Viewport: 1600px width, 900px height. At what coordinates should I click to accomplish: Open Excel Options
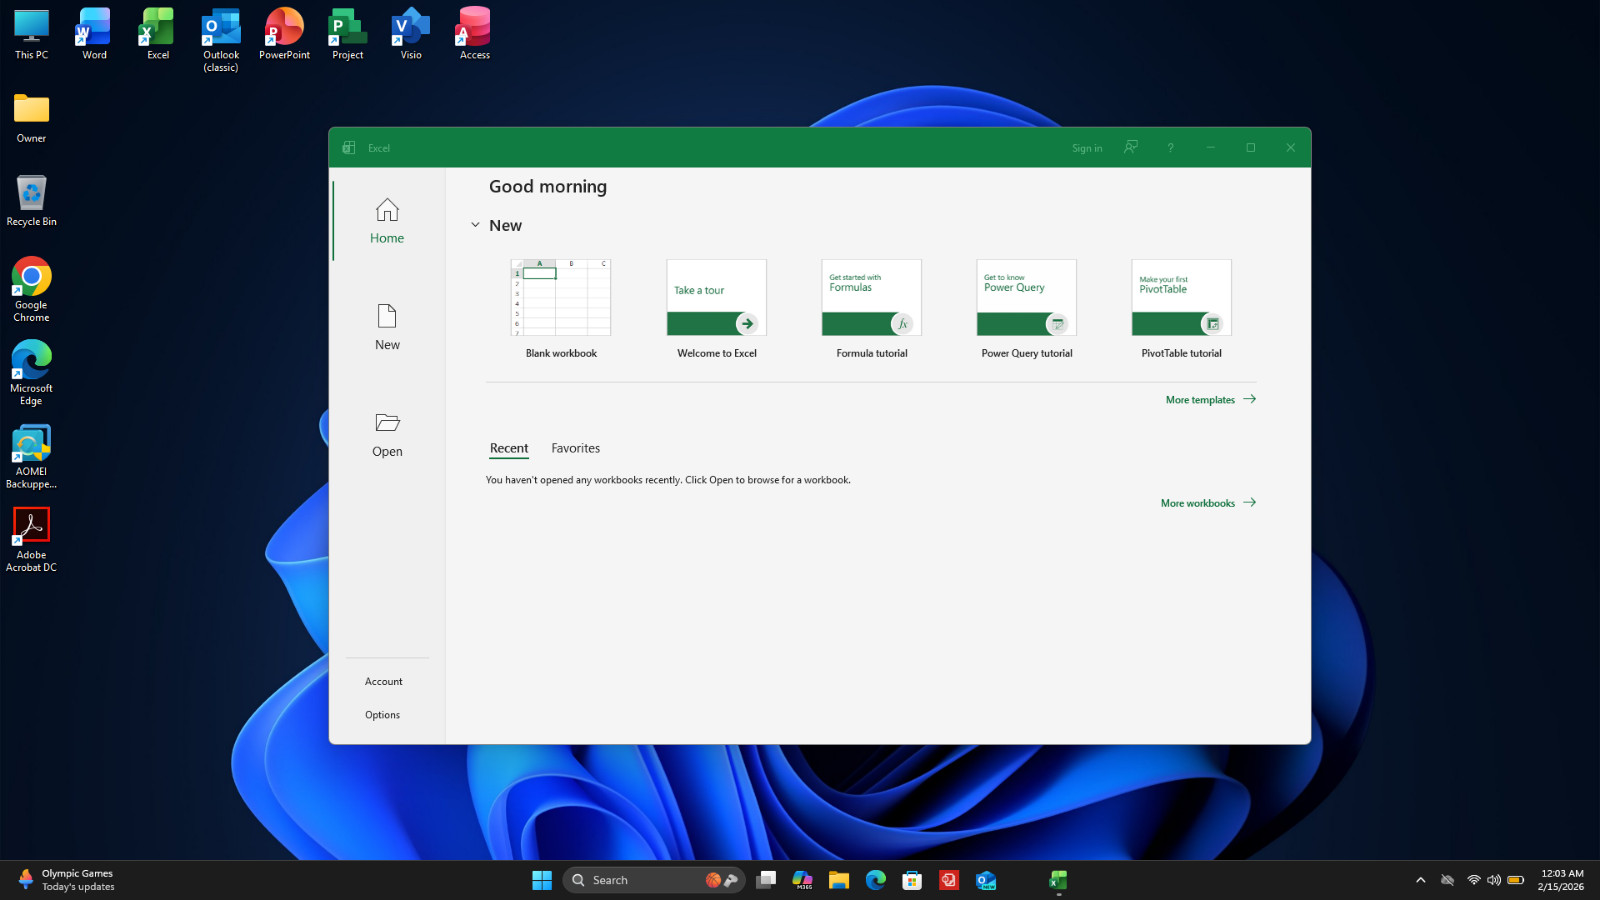382,715
